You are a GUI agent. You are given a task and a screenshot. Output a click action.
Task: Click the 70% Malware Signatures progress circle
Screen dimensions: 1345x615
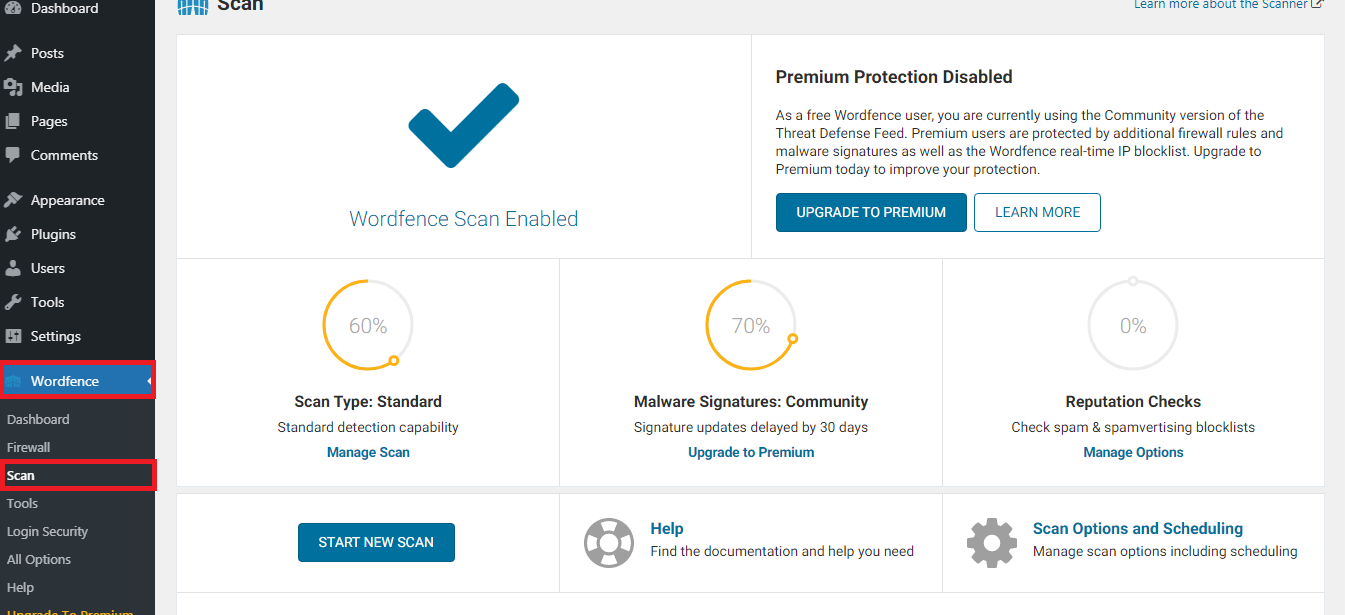(751, 325)
